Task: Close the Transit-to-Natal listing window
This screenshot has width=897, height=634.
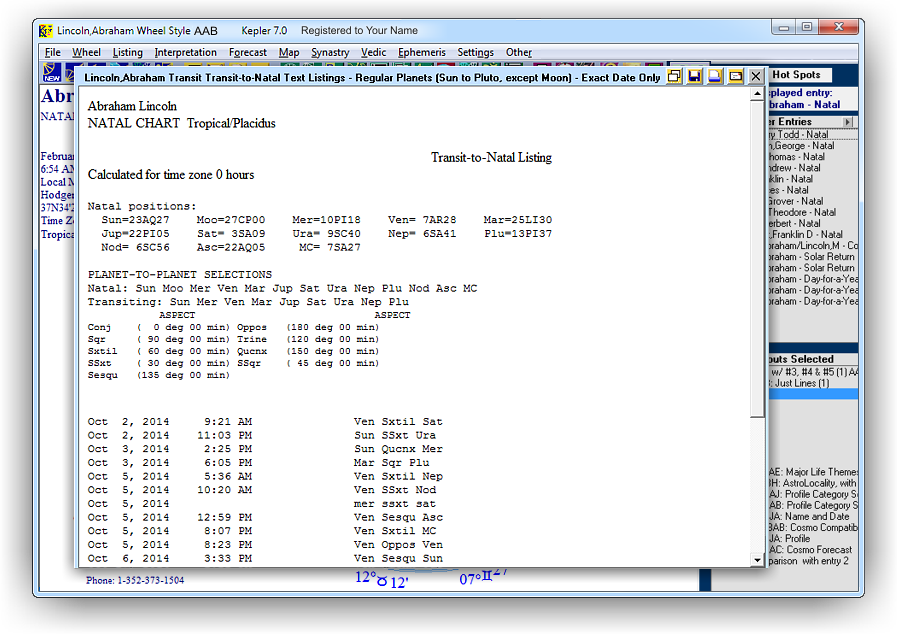Action: tap(756, 76)
